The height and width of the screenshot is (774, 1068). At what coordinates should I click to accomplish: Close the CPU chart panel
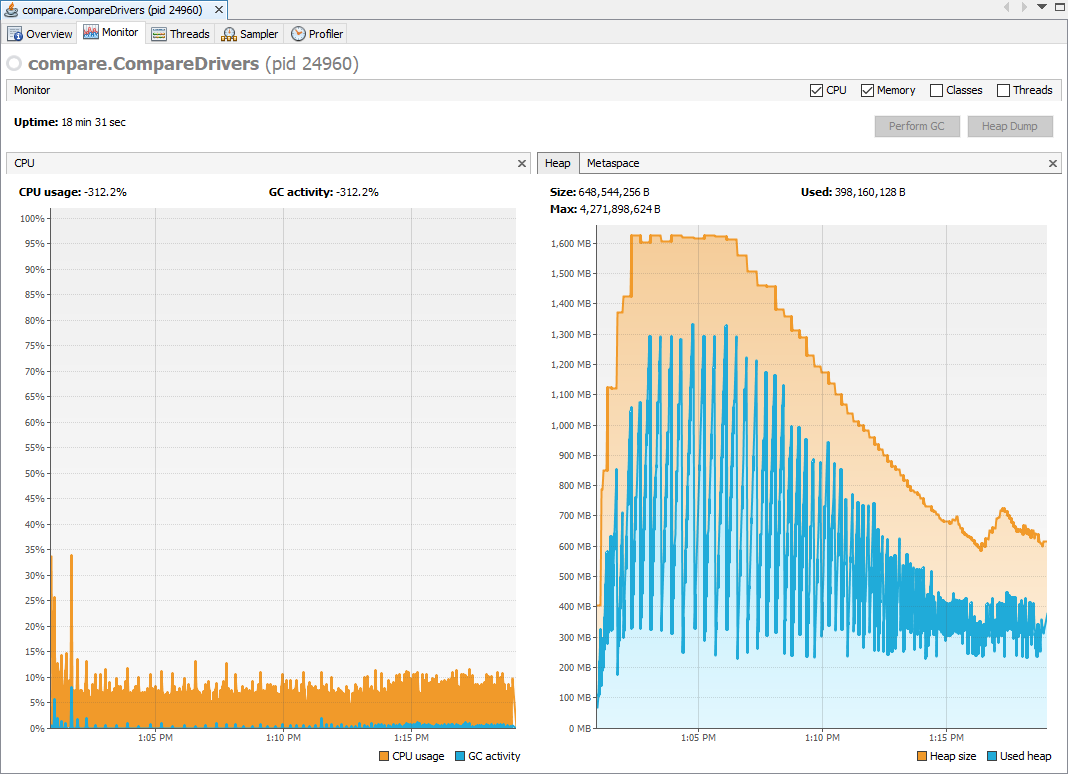pos(521,163)
